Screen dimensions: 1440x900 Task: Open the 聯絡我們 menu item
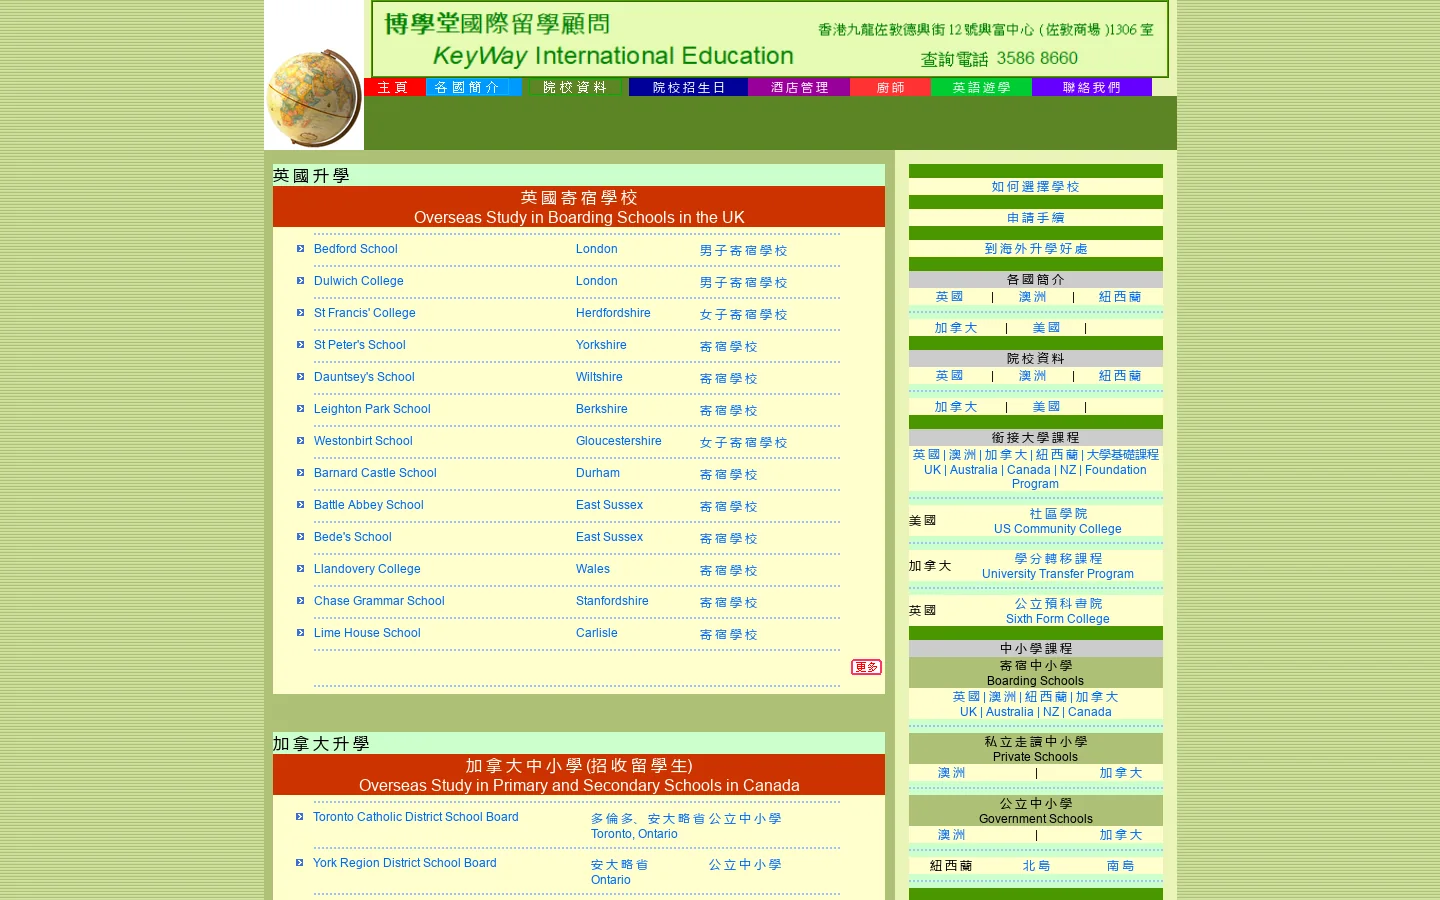pos(1091,87)
